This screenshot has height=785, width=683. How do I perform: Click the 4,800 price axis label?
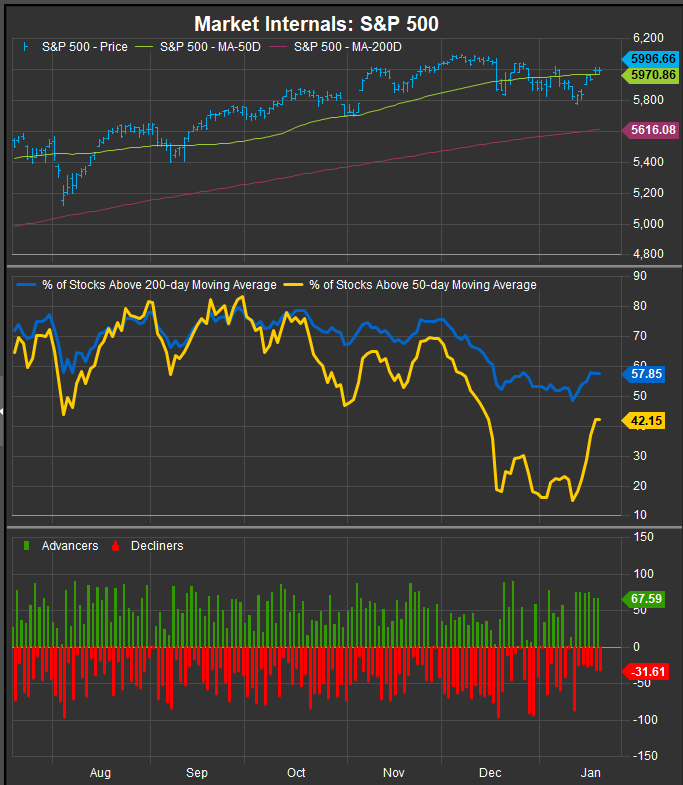point(648,254)
